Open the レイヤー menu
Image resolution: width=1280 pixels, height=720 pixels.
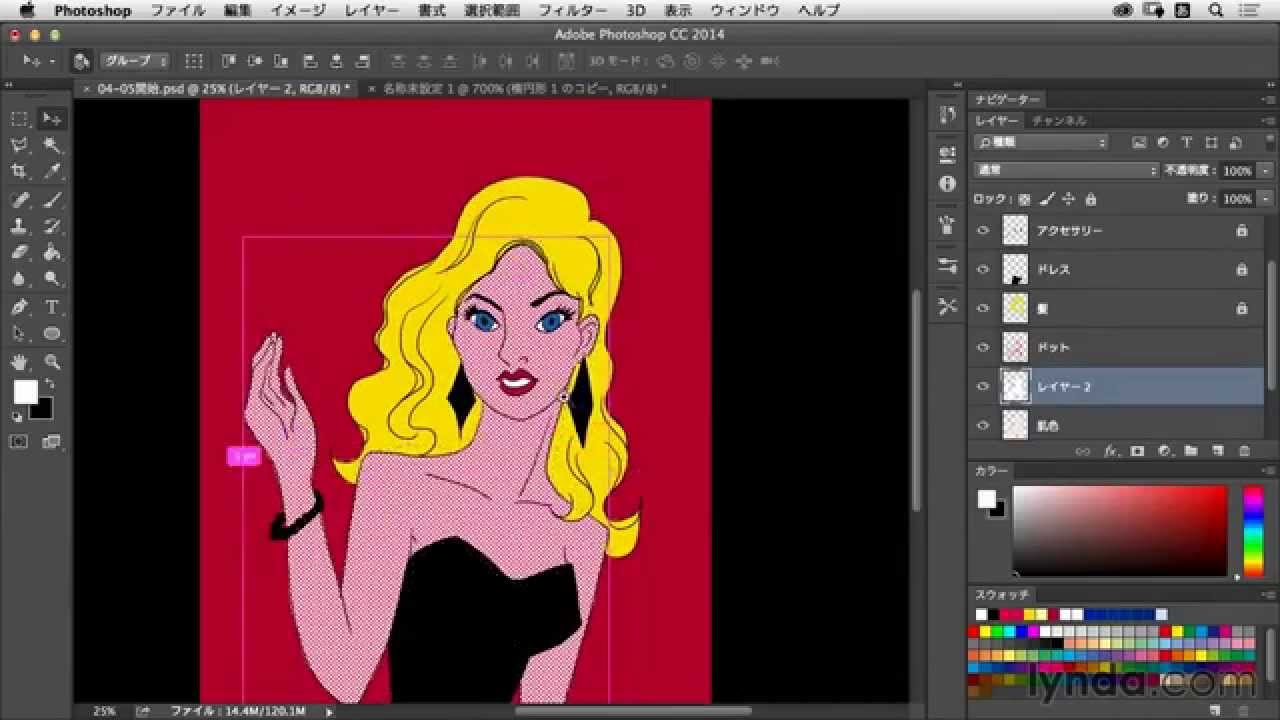tap(372, 11)
